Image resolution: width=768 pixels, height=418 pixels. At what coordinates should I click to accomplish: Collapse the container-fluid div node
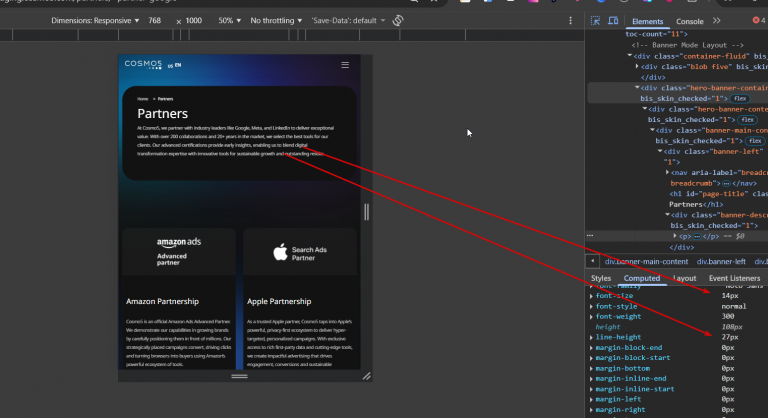click(x=630, y=56)
